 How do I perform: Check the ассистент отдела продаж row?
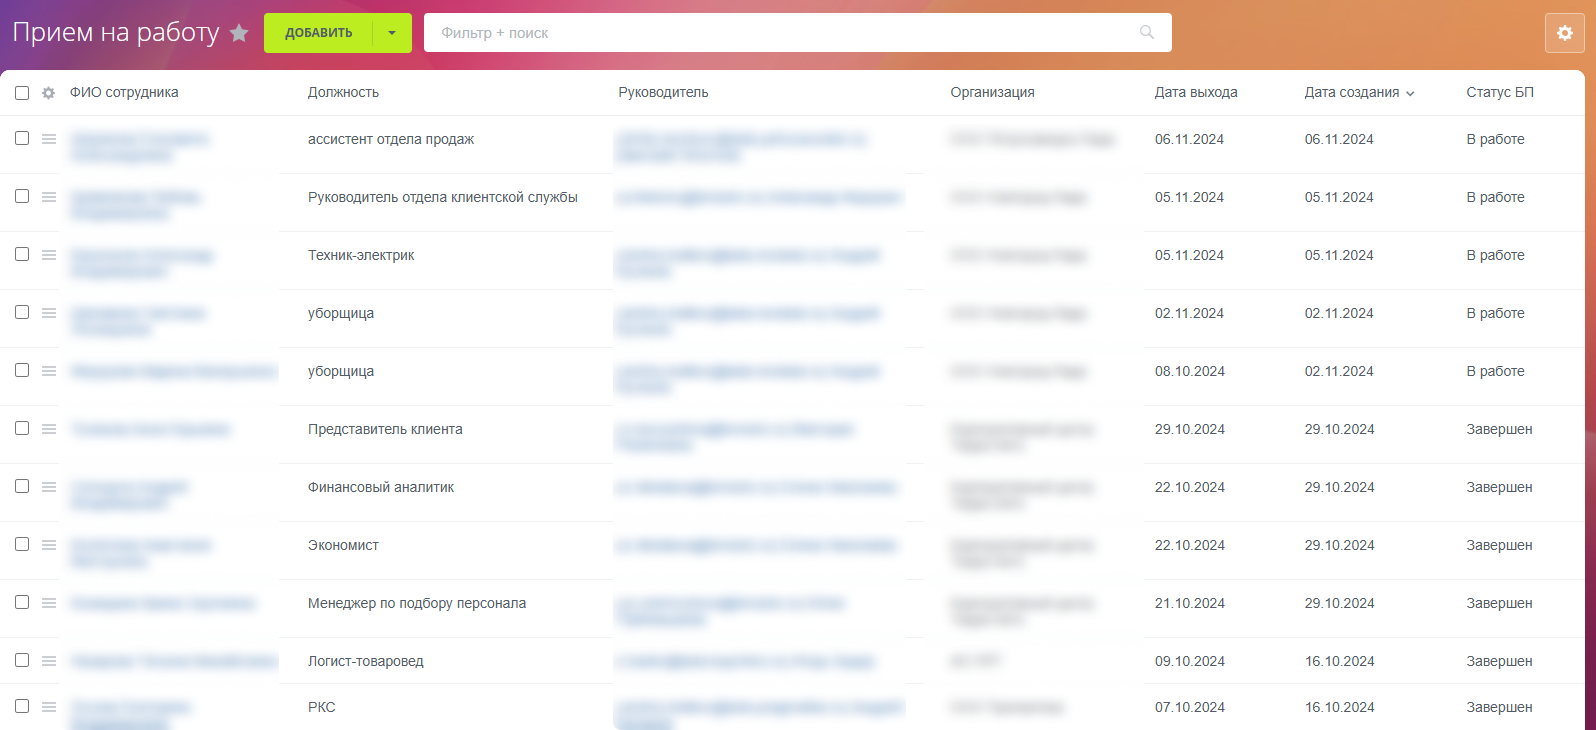point(22,138)
